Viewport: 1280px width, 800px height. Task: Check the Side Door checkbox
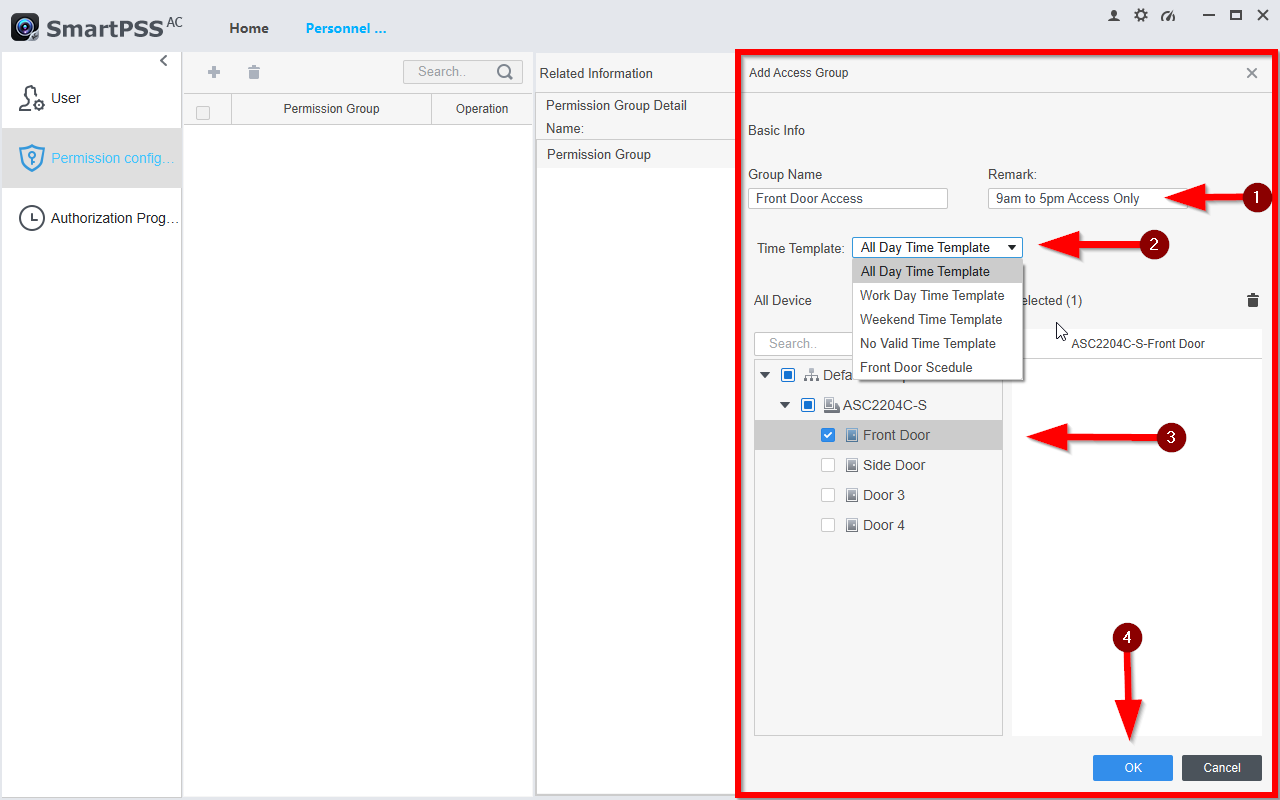[x=828, y=465]
